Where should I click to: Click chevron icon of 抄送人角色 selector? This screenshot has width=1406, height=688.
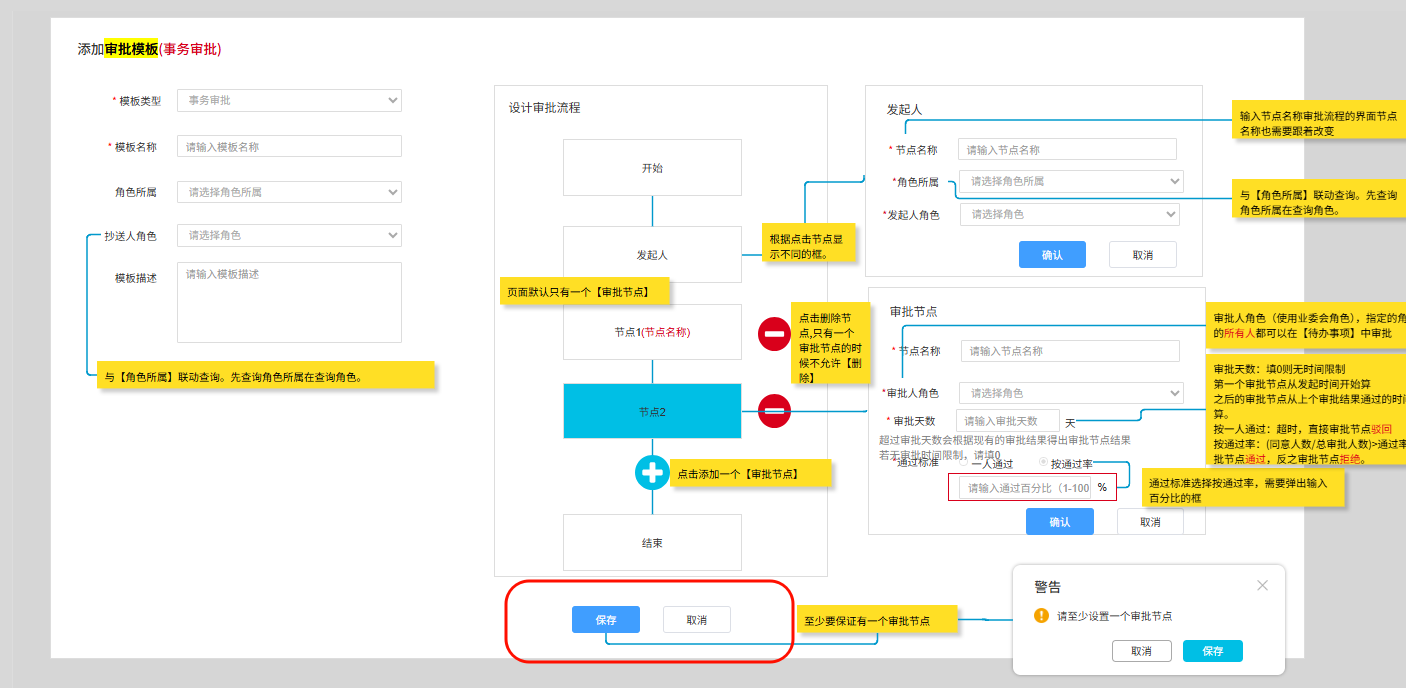(391, 235)
